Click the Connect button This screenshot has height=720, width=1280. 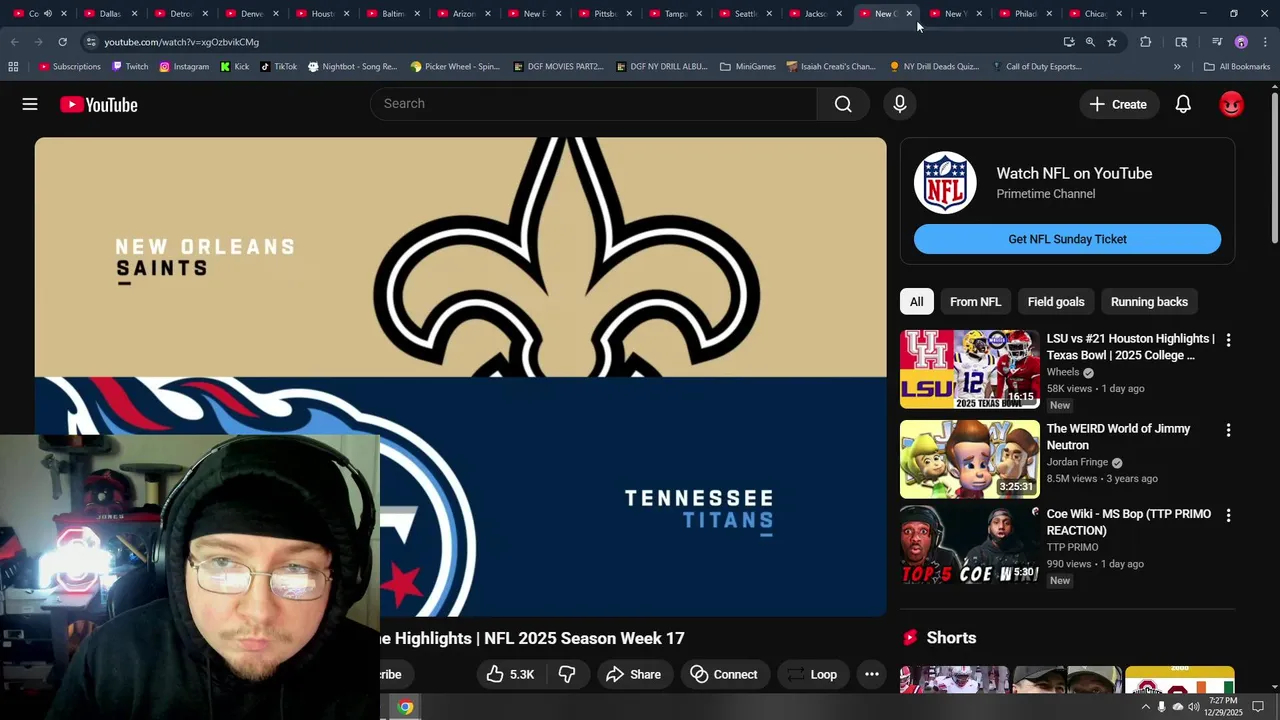pos(724,674)
